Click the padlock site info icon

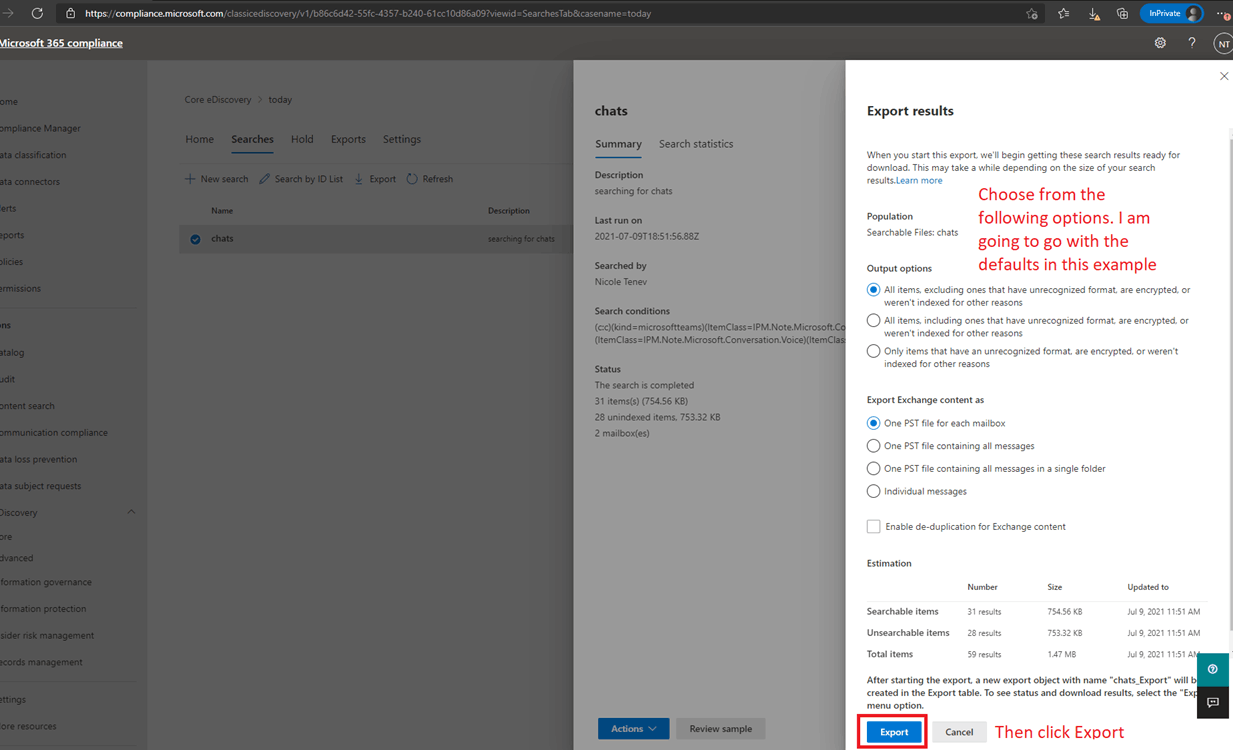coord(70,14)
